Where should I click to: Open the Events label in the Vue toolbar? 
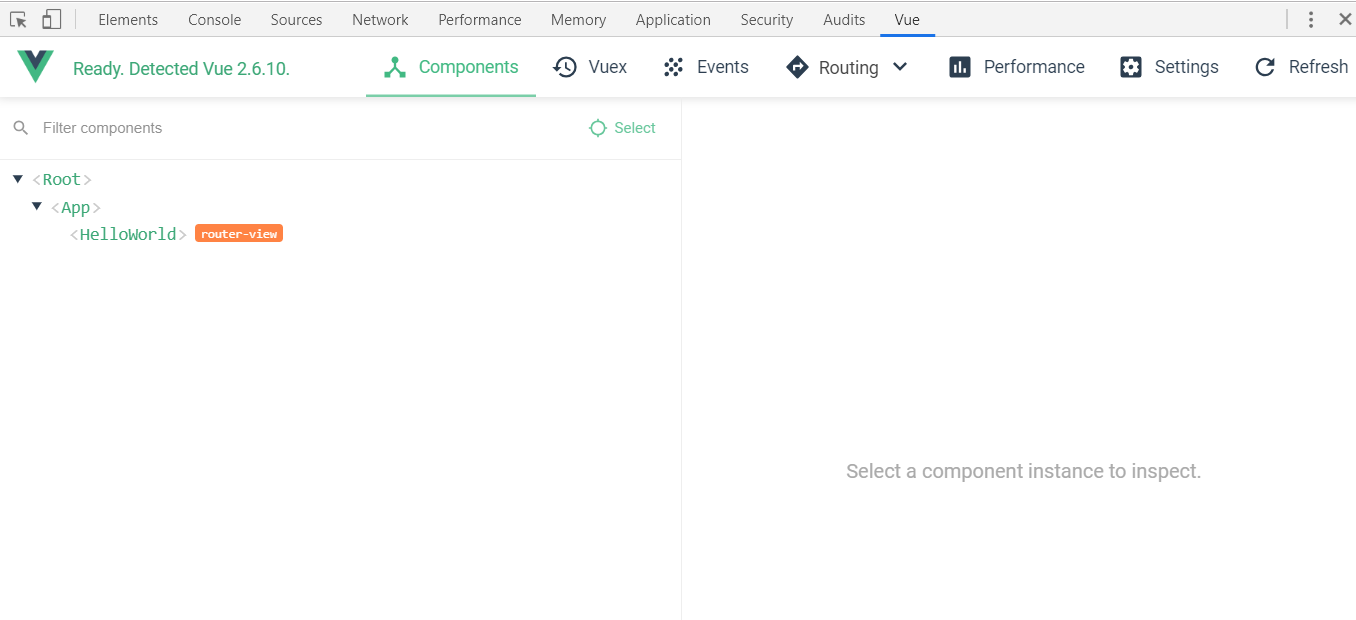[x=723, y=67]
